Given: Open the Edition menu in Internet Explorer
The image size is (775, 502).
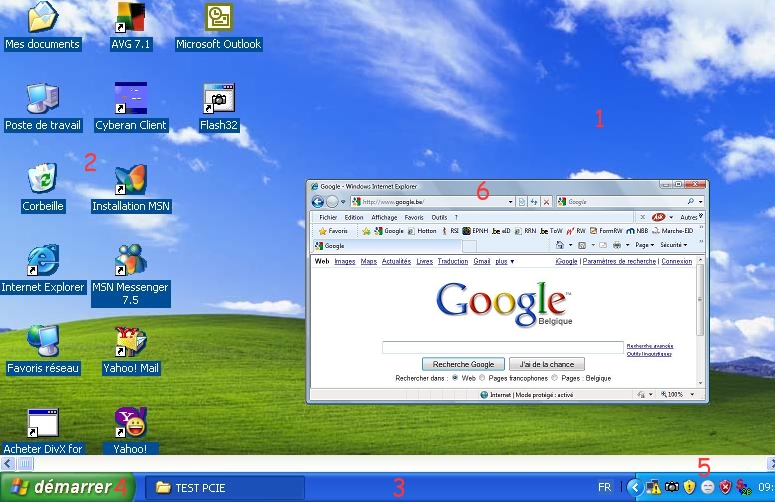Looking at the screenshot, I should coord(354,217).
